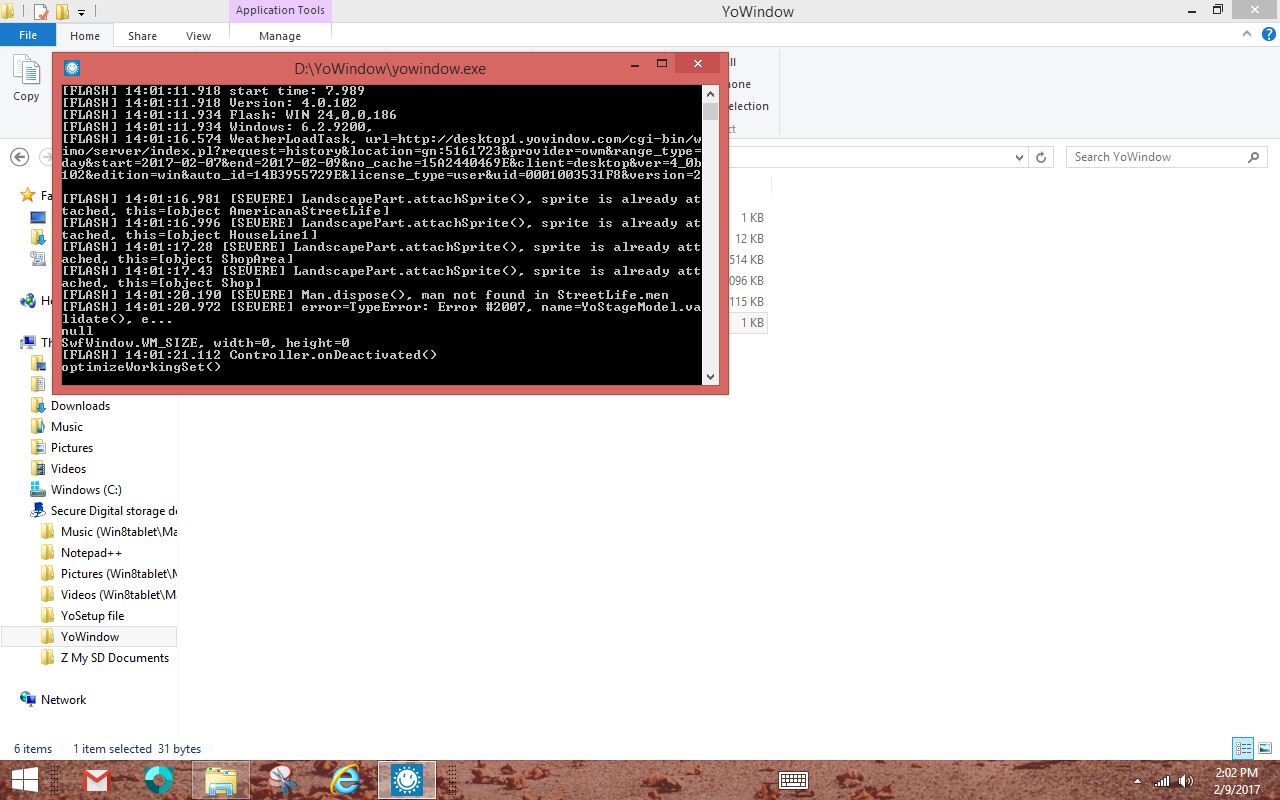Click the YoWindow smiley taskbar icon

coord(407,780)
